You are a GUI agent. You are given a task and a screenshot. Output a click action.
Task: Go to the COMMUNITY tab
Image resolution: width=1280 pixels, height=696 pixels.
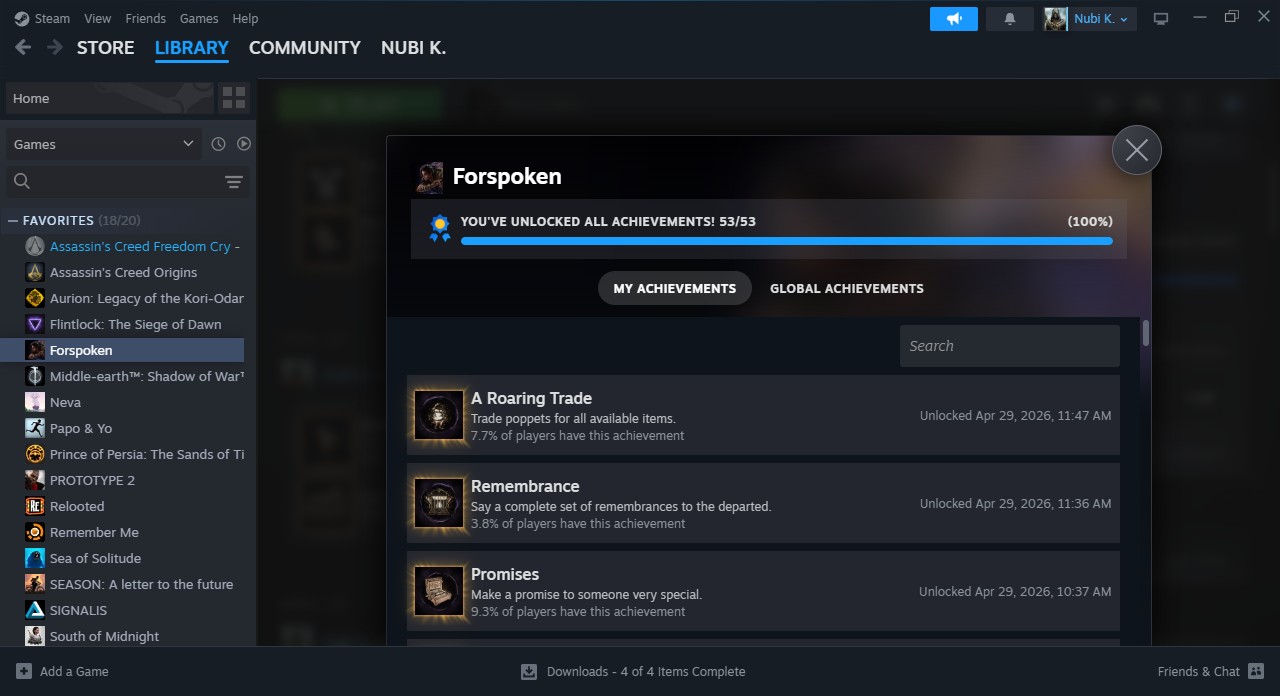pyautogui.click(x=305, y=48)
